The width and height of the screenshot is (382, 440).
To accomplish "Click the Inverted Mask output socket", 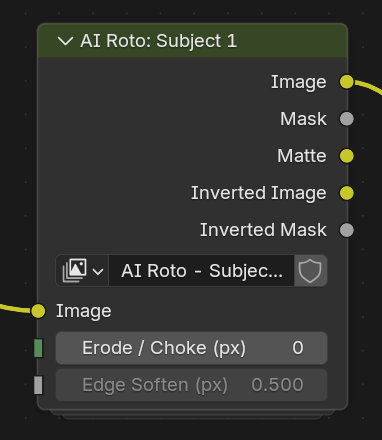I will (x=347, y=230).
